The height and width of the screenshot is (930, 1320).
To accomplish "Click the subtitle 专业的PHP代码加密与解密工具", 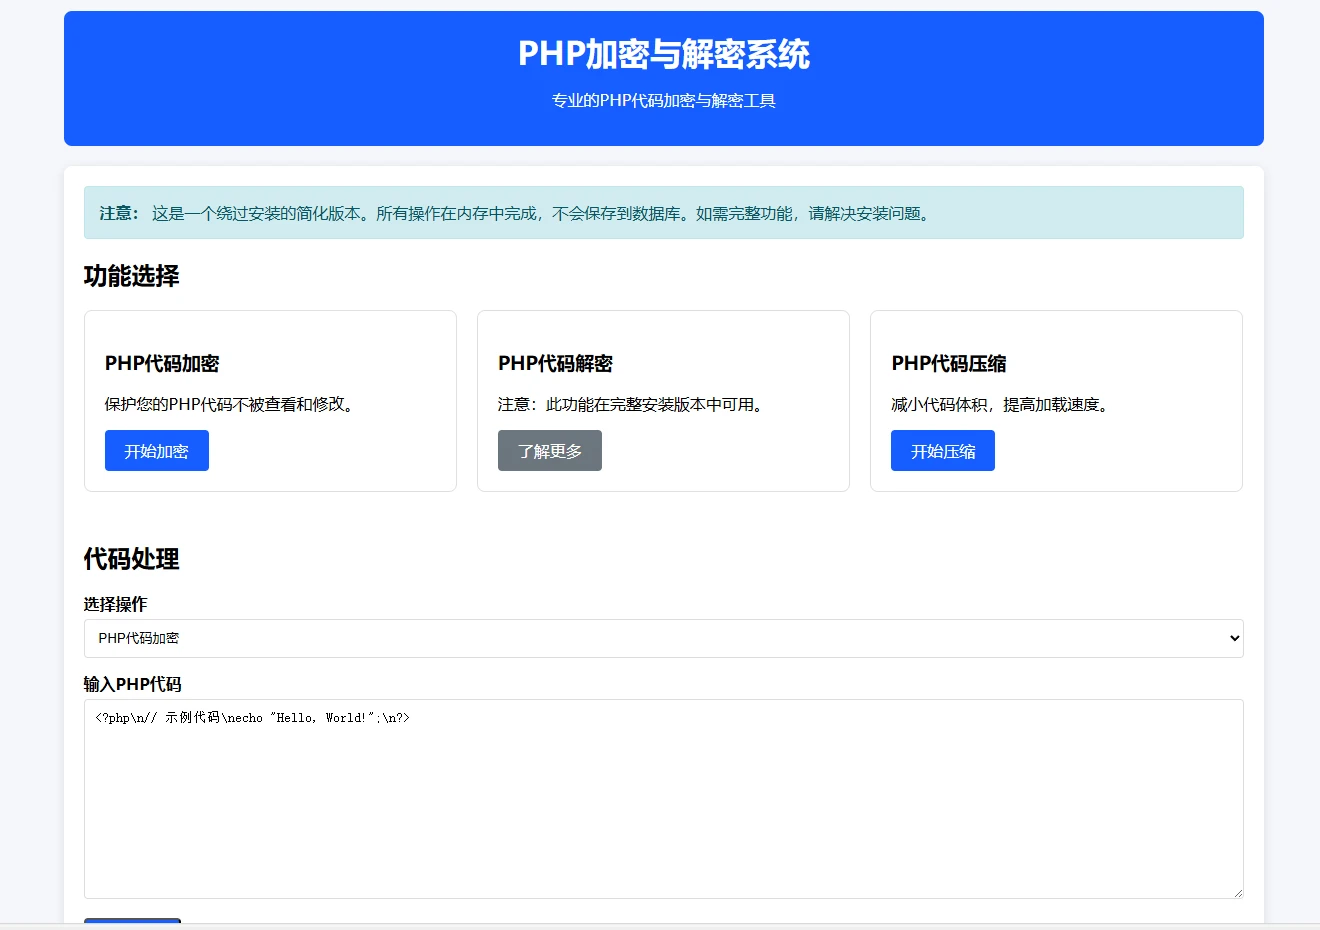I will point(663,101).
